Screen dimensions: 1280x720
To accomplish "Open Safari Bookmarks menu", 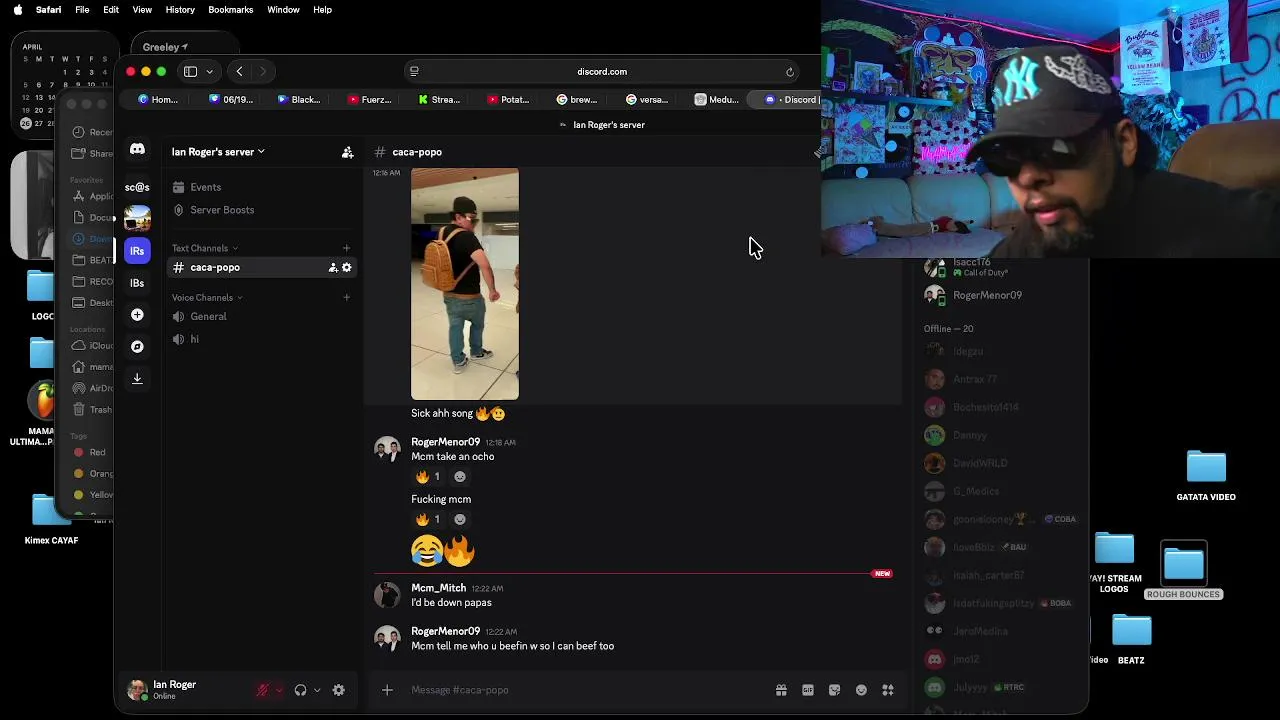I will click(x=230, y=9).
